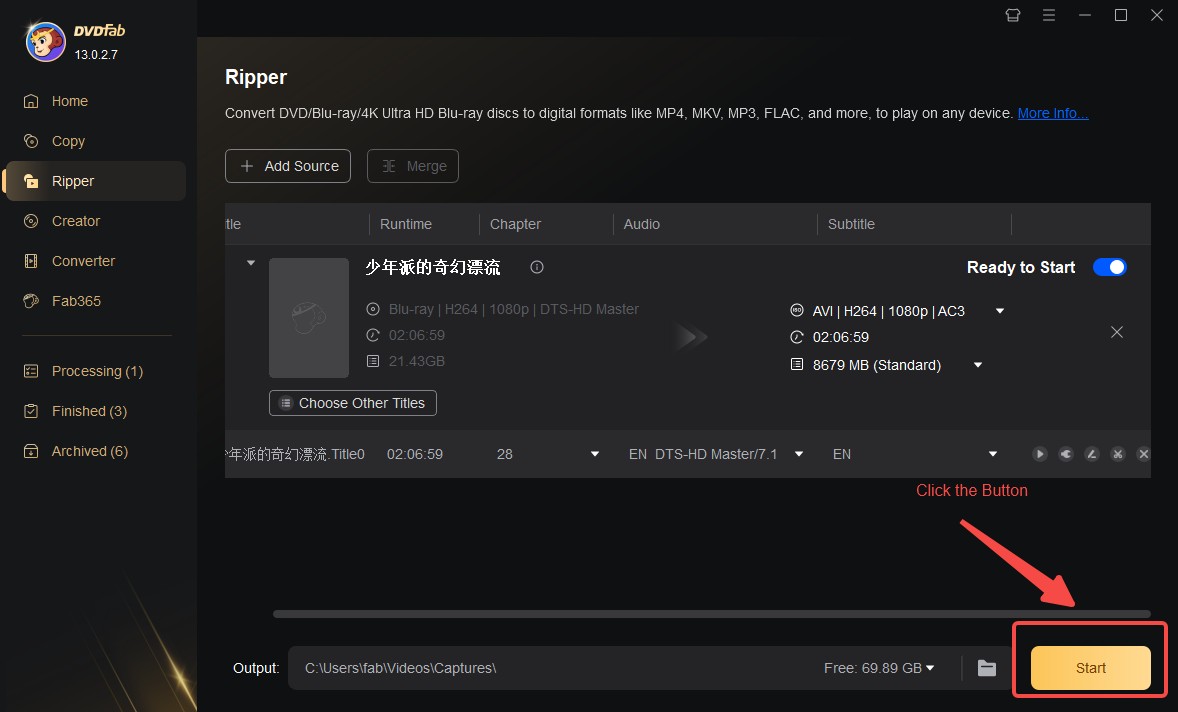
Task: Click the horizontal scrollbar under the title list
Action: [x=711, y=614]
